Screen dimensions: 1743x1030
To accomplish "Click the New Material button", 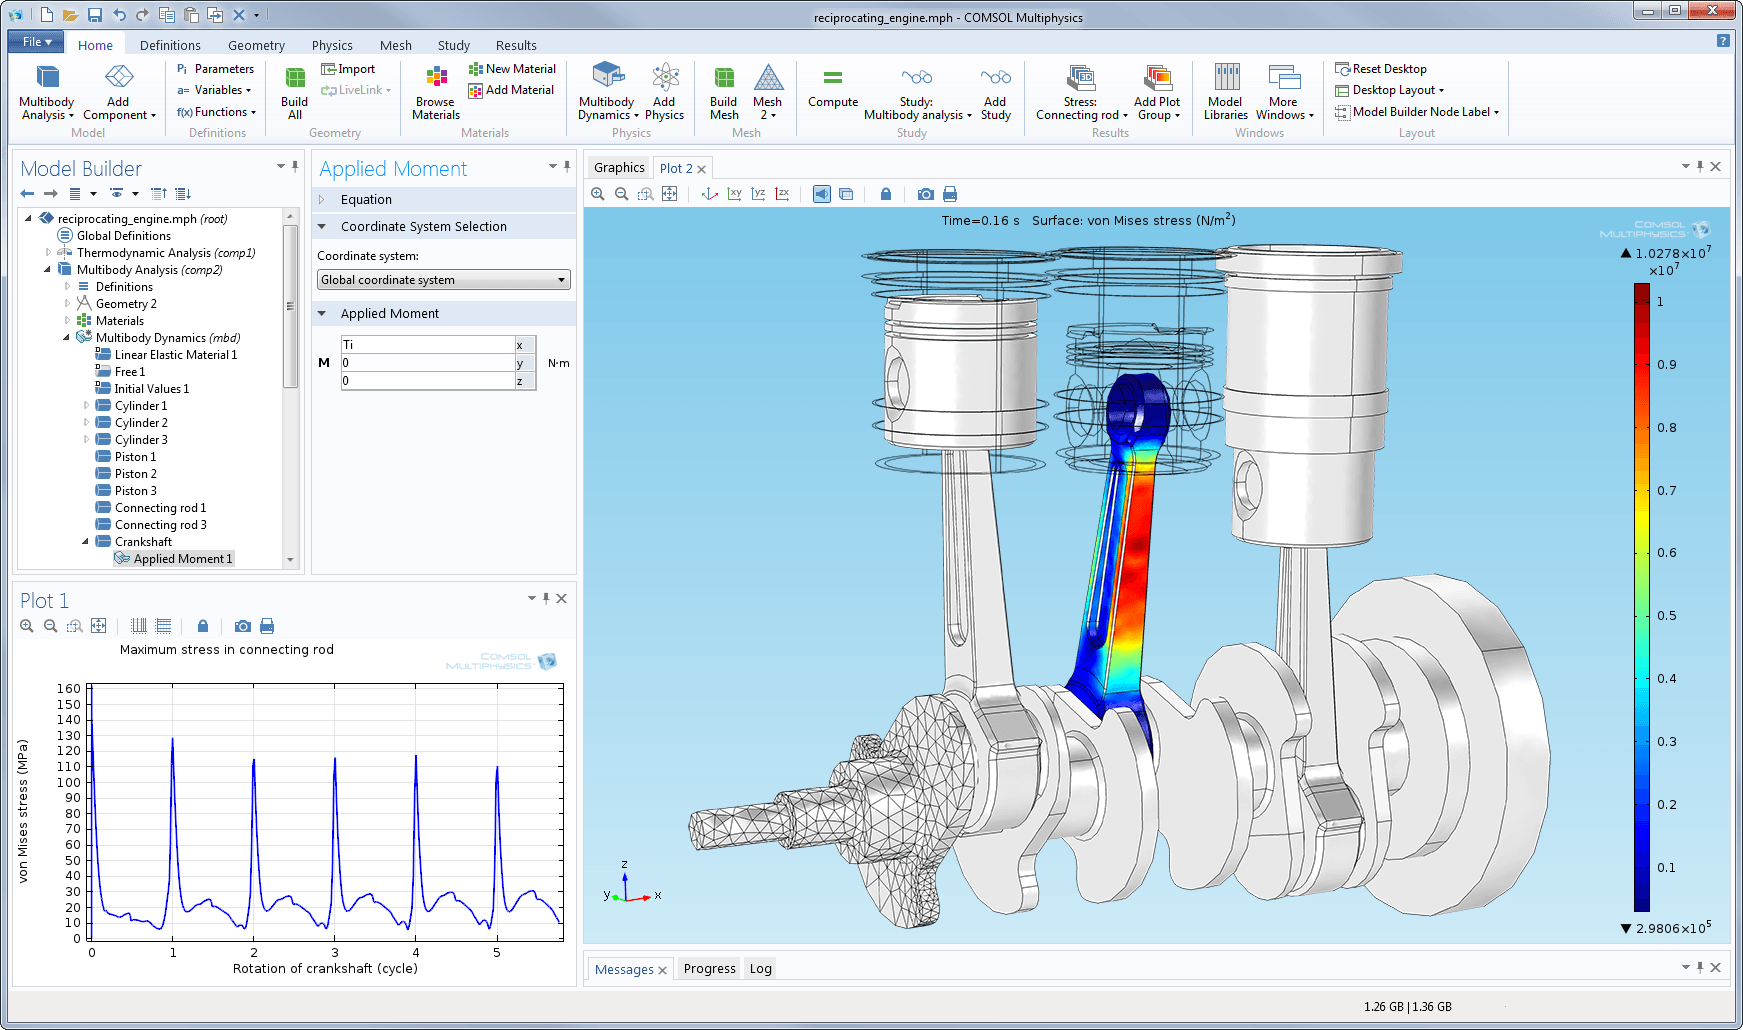I will (x=512, y=69).
